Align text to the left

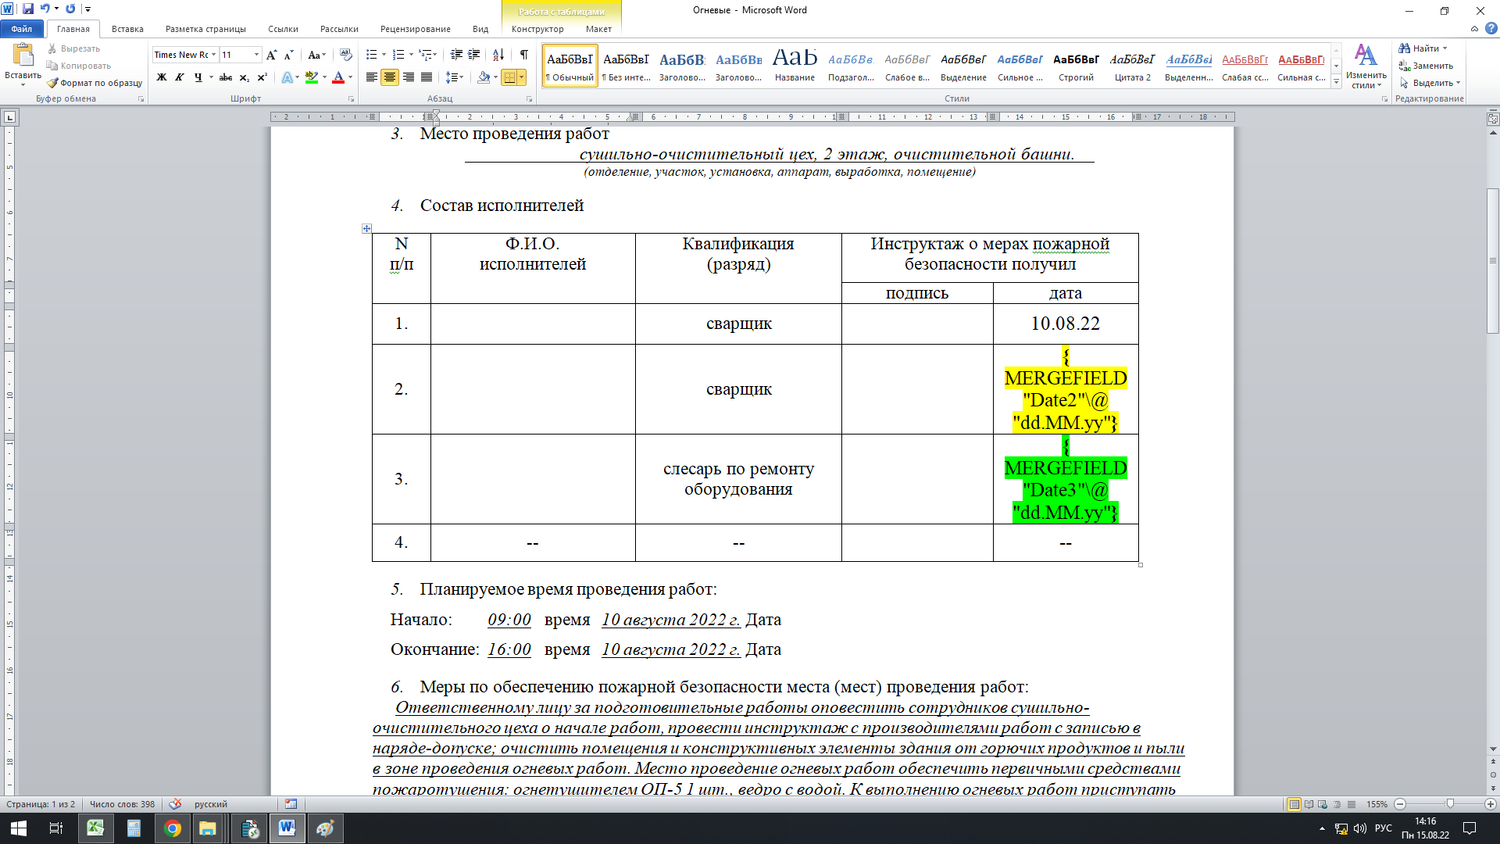pyautogui.click(x=372, y=77)
